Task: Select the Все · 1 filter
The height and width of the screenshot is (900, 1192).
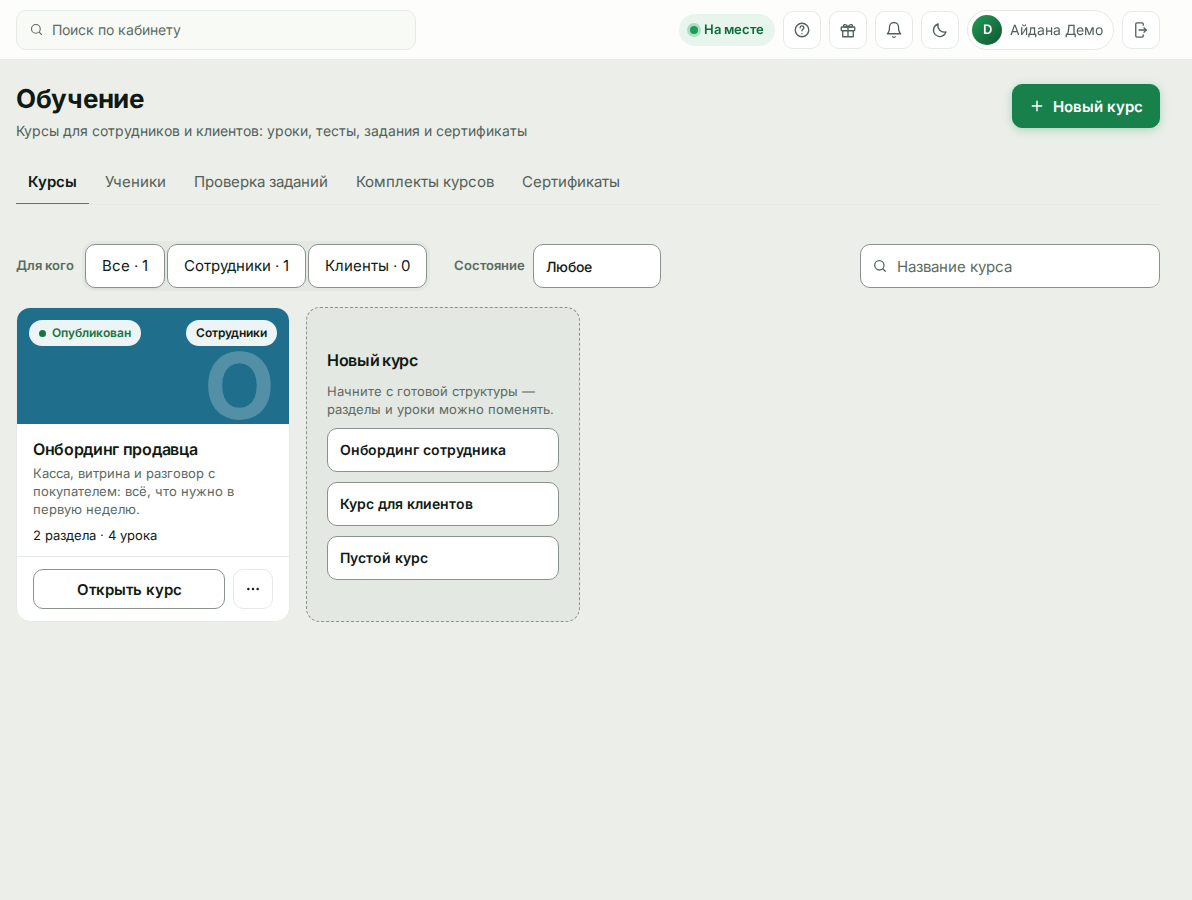Action: click(125, 266)
